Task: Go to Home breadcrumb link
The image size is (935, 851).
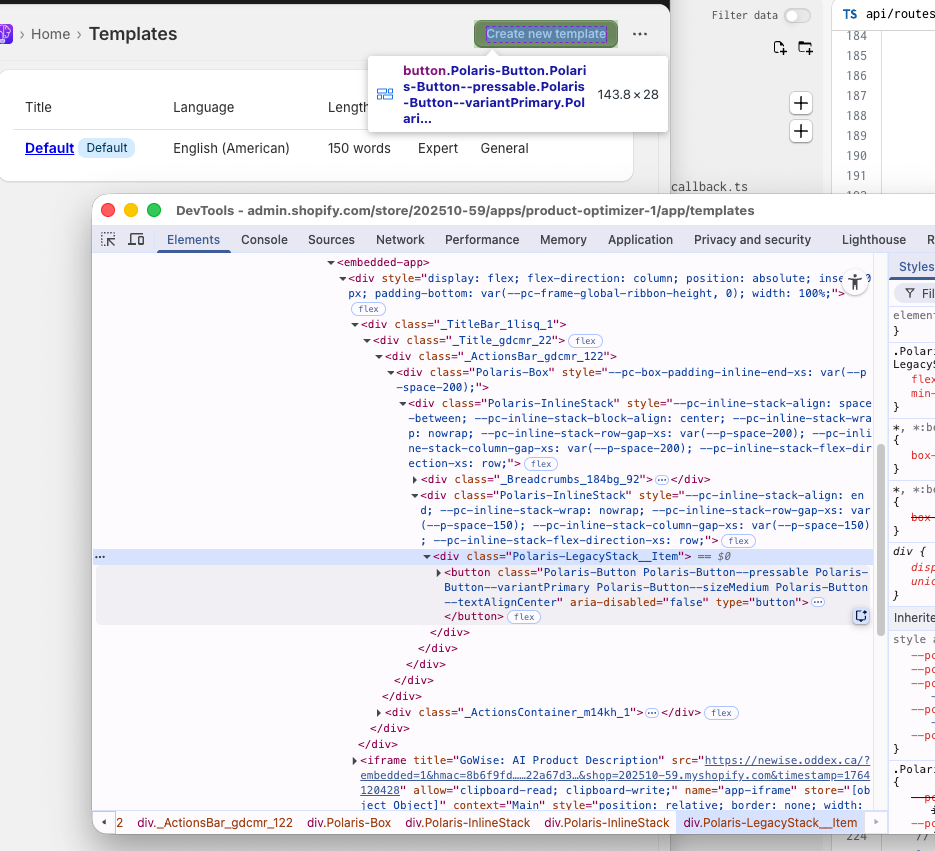Action: 51,34
